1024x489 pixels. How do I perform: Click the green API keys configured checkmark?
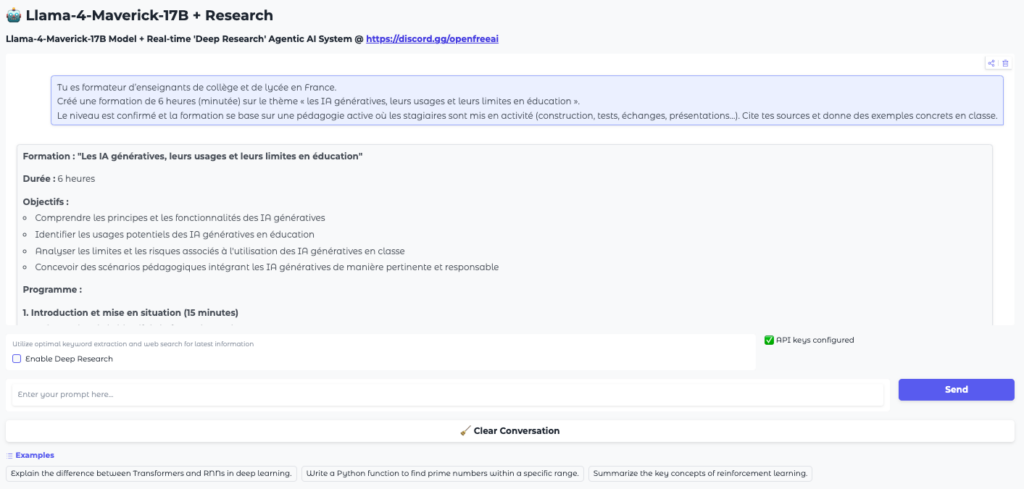coord(769,340)
